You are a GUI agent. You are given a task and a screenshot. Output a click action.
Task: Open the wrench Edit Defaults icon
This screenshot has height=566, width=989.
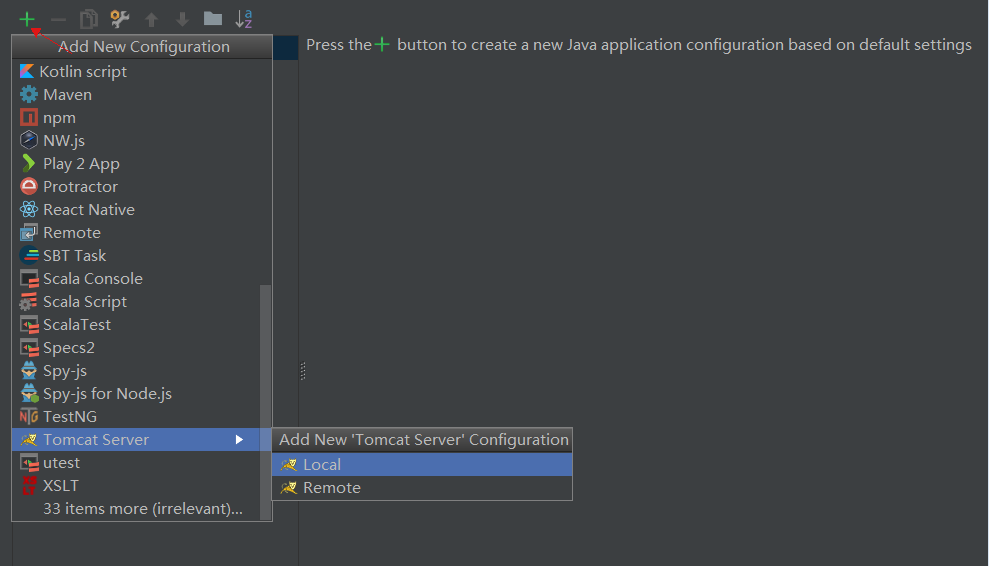[119, 19]
